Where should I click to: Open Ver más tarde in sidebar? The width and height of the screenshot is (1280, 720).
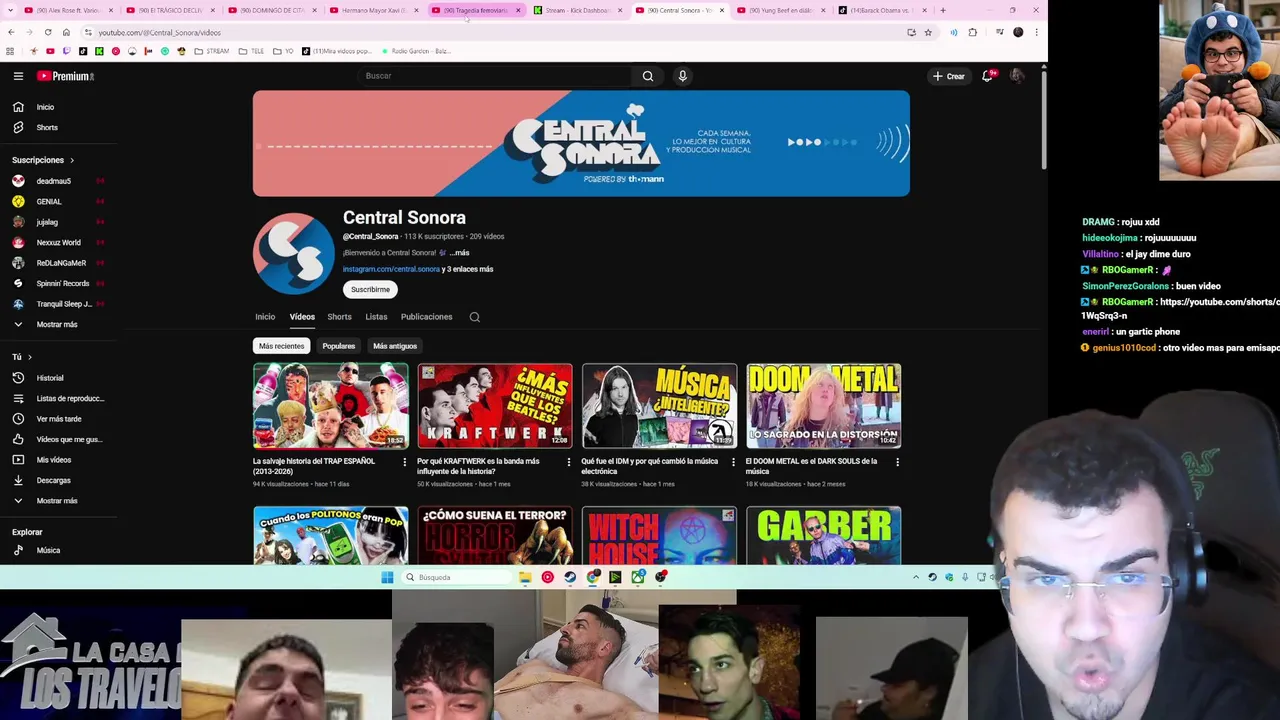(58, 419)
